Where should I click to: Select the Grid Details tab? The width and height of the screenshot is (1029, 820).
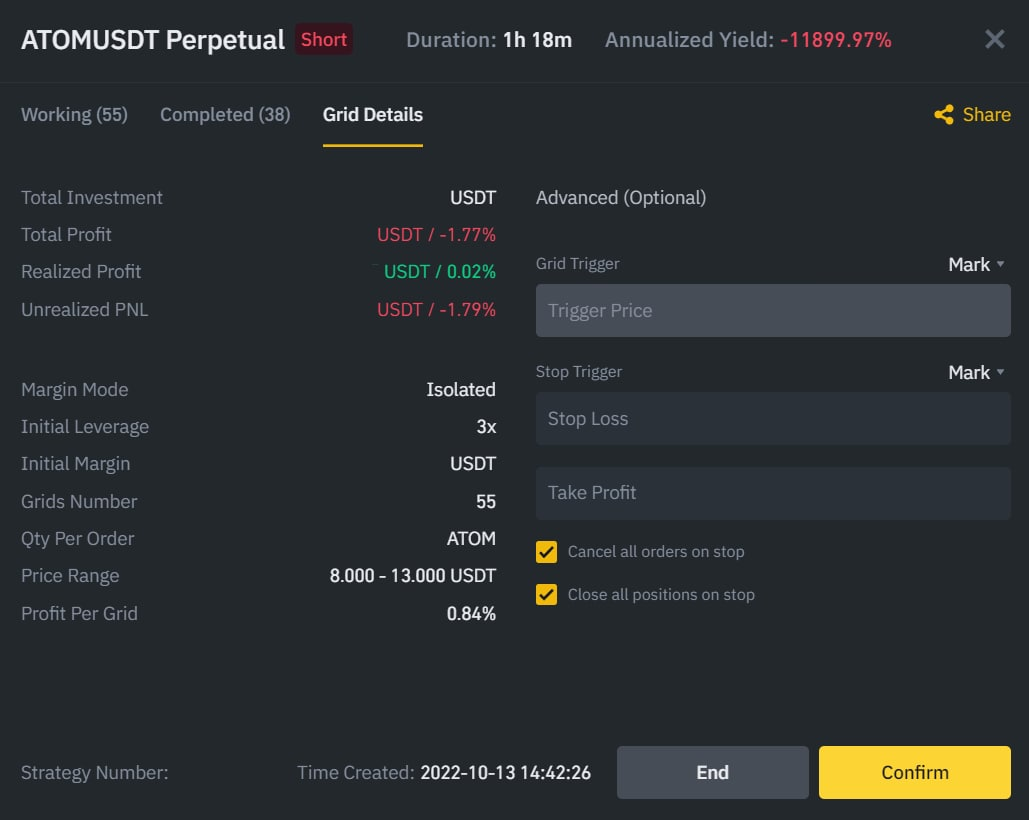coord(373,115)
